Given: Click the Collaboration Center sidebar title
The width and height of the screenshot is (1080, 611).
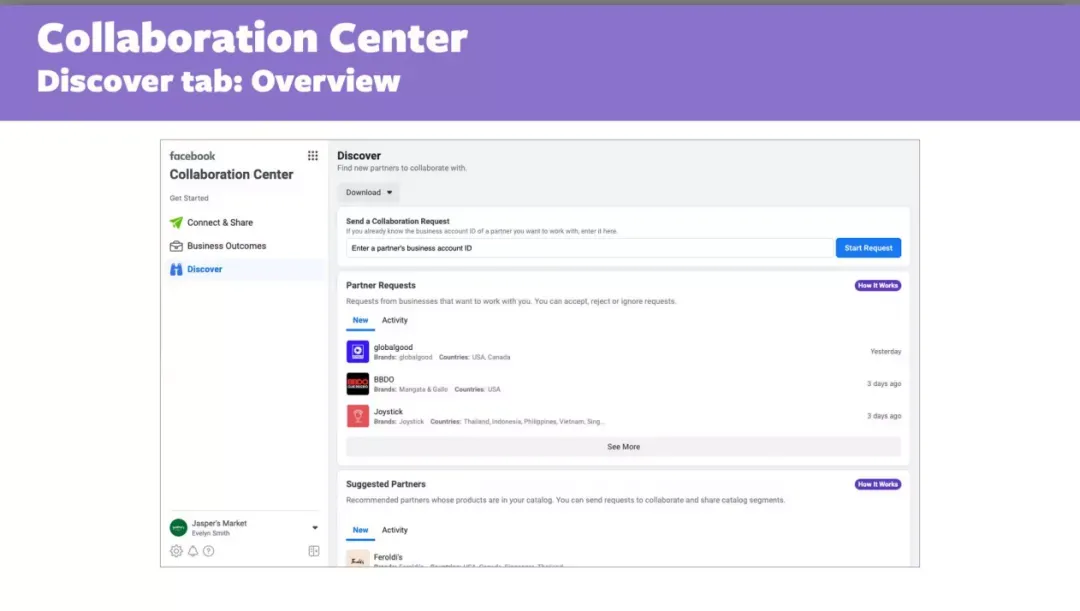Looking at the screenshot, I should [x=231, y=174].
